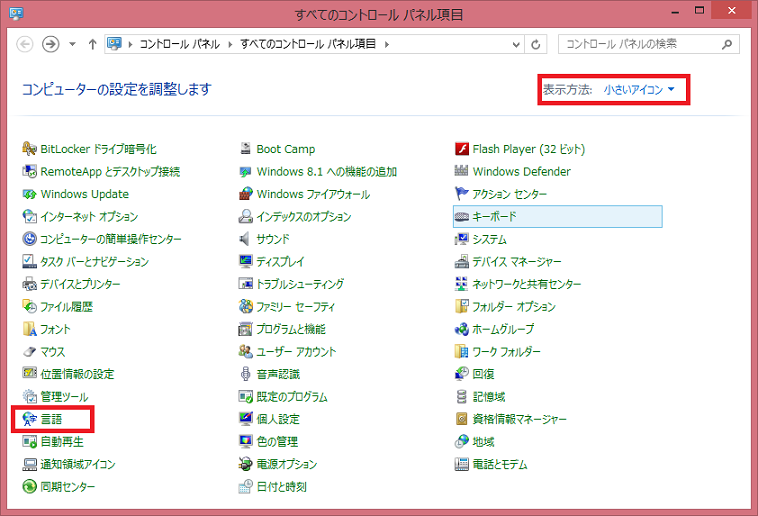Screen dimensions: 758x516
Task: Open the 資格情報マネージャー link
Action: [519, 419]
